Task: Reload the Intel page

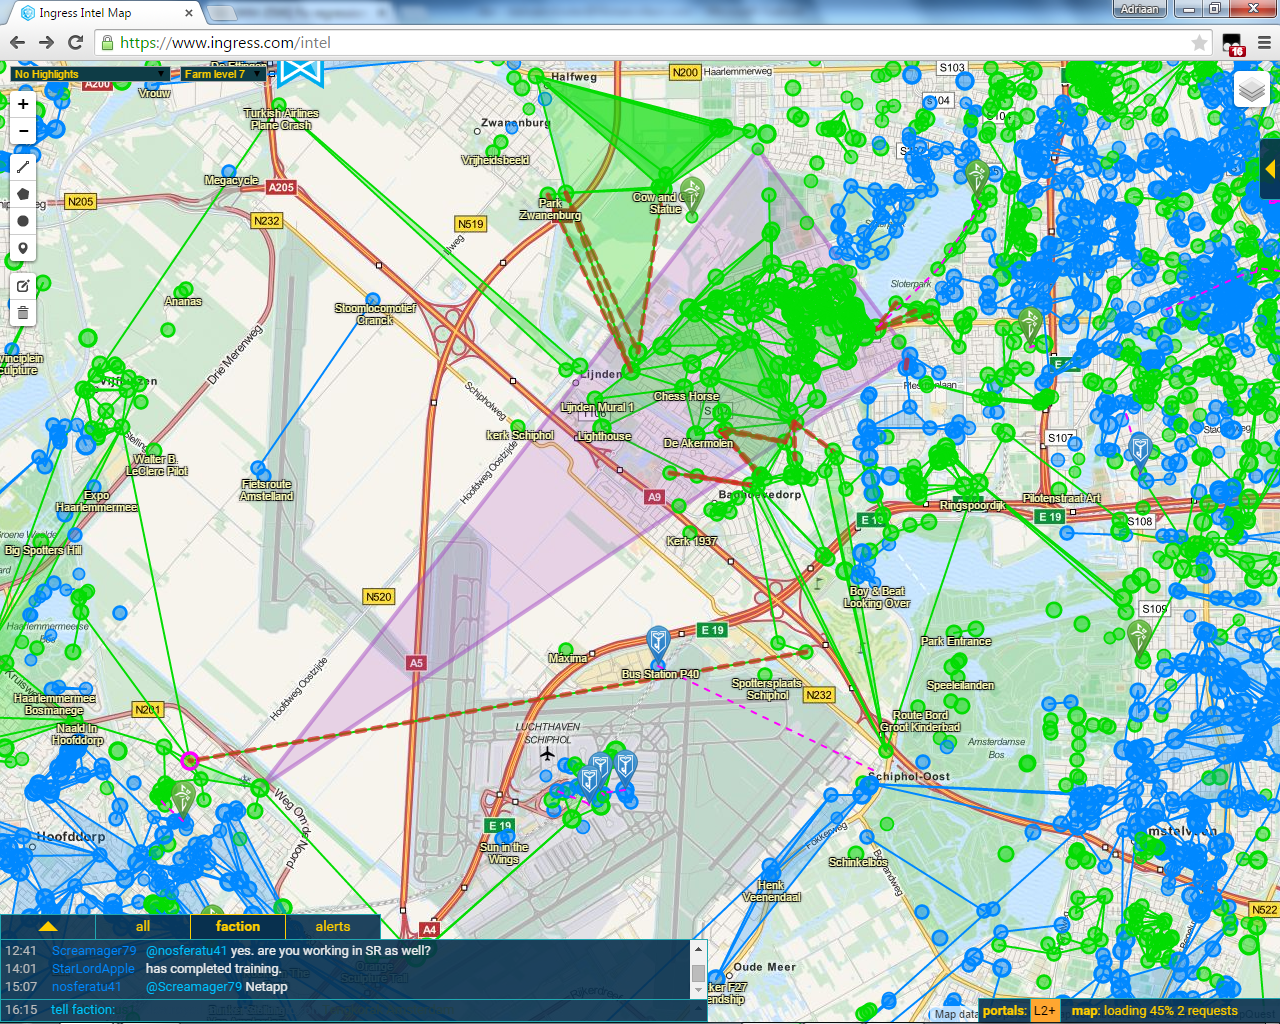Action: [x=75, y=42]
